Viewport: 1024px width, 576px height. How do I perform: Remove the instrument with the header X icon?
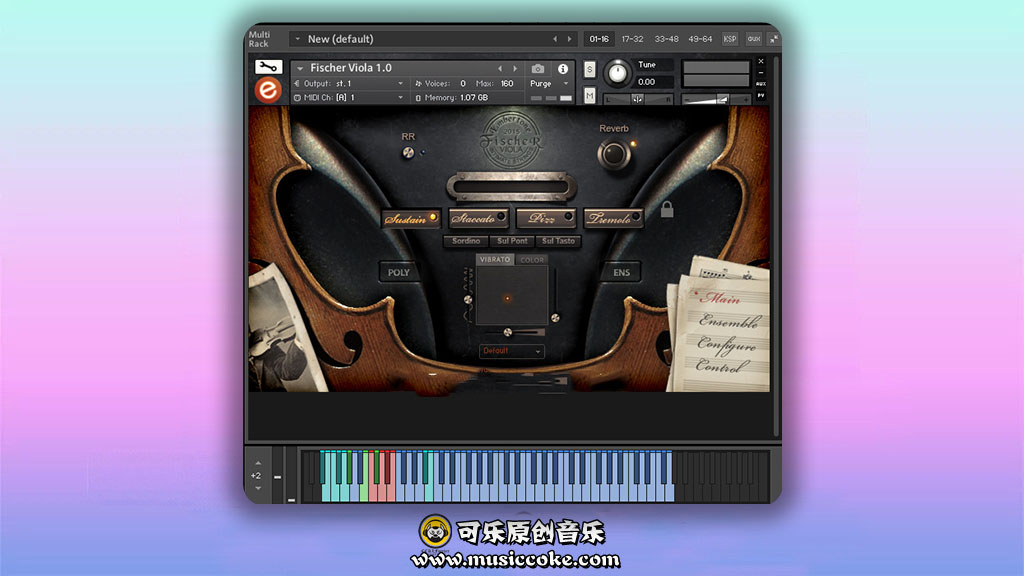(x=761, y=61)
